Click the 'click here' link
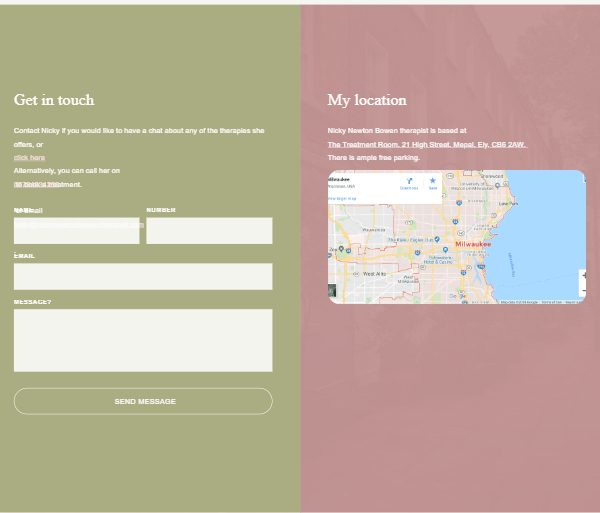Screen dimensions: 600x513 click(29, 158)
